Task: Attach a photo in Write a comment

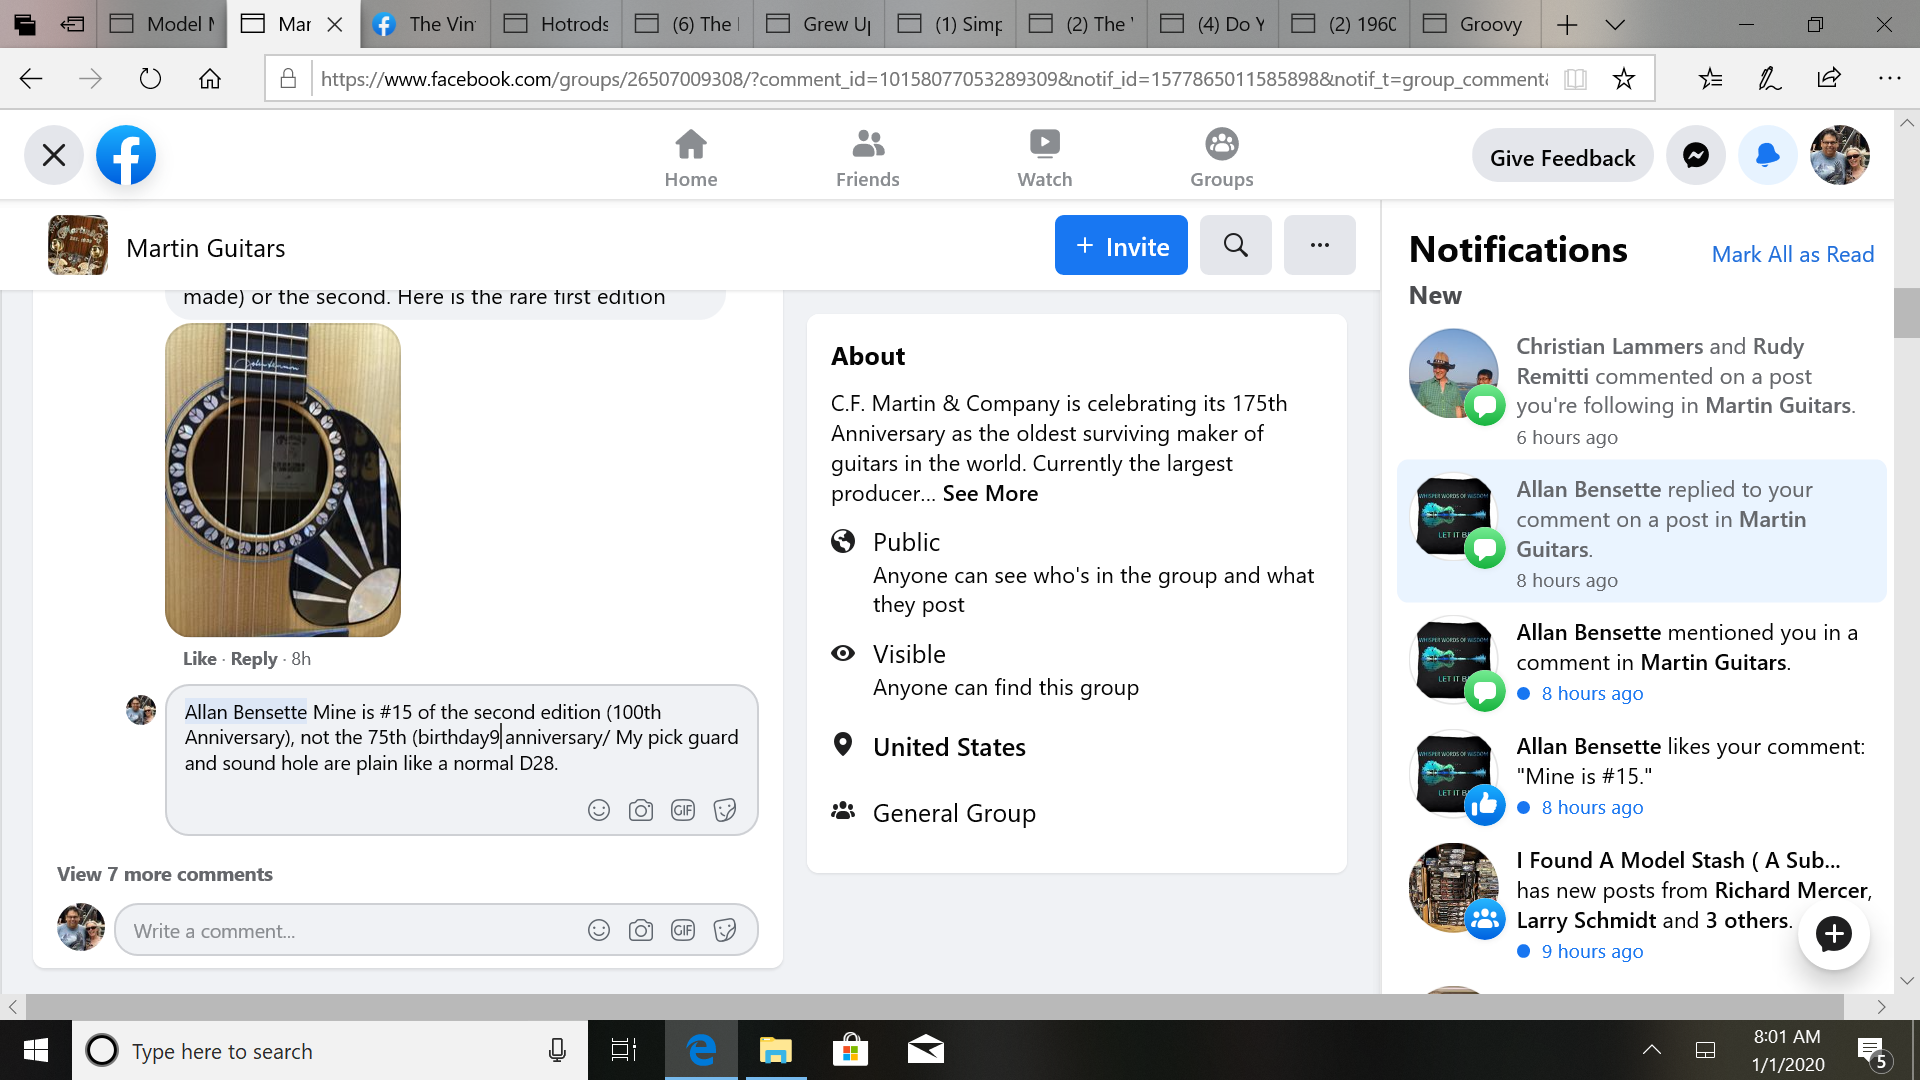Action: pos(641,931)
